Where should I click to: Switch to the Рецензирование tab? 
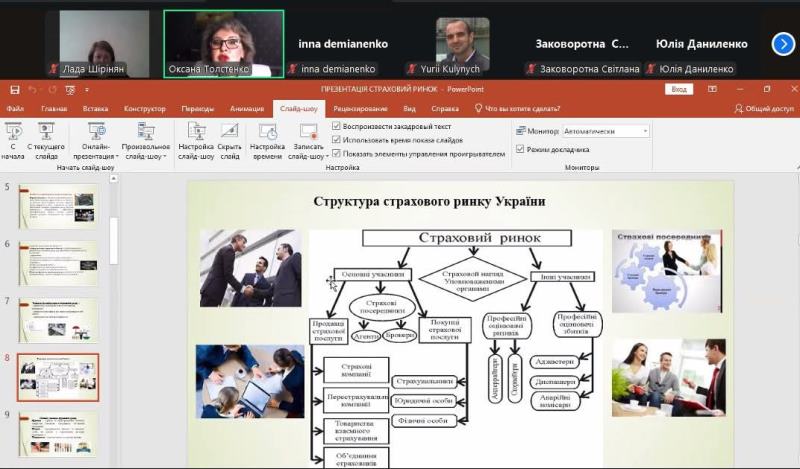click(x=361, y=109)
